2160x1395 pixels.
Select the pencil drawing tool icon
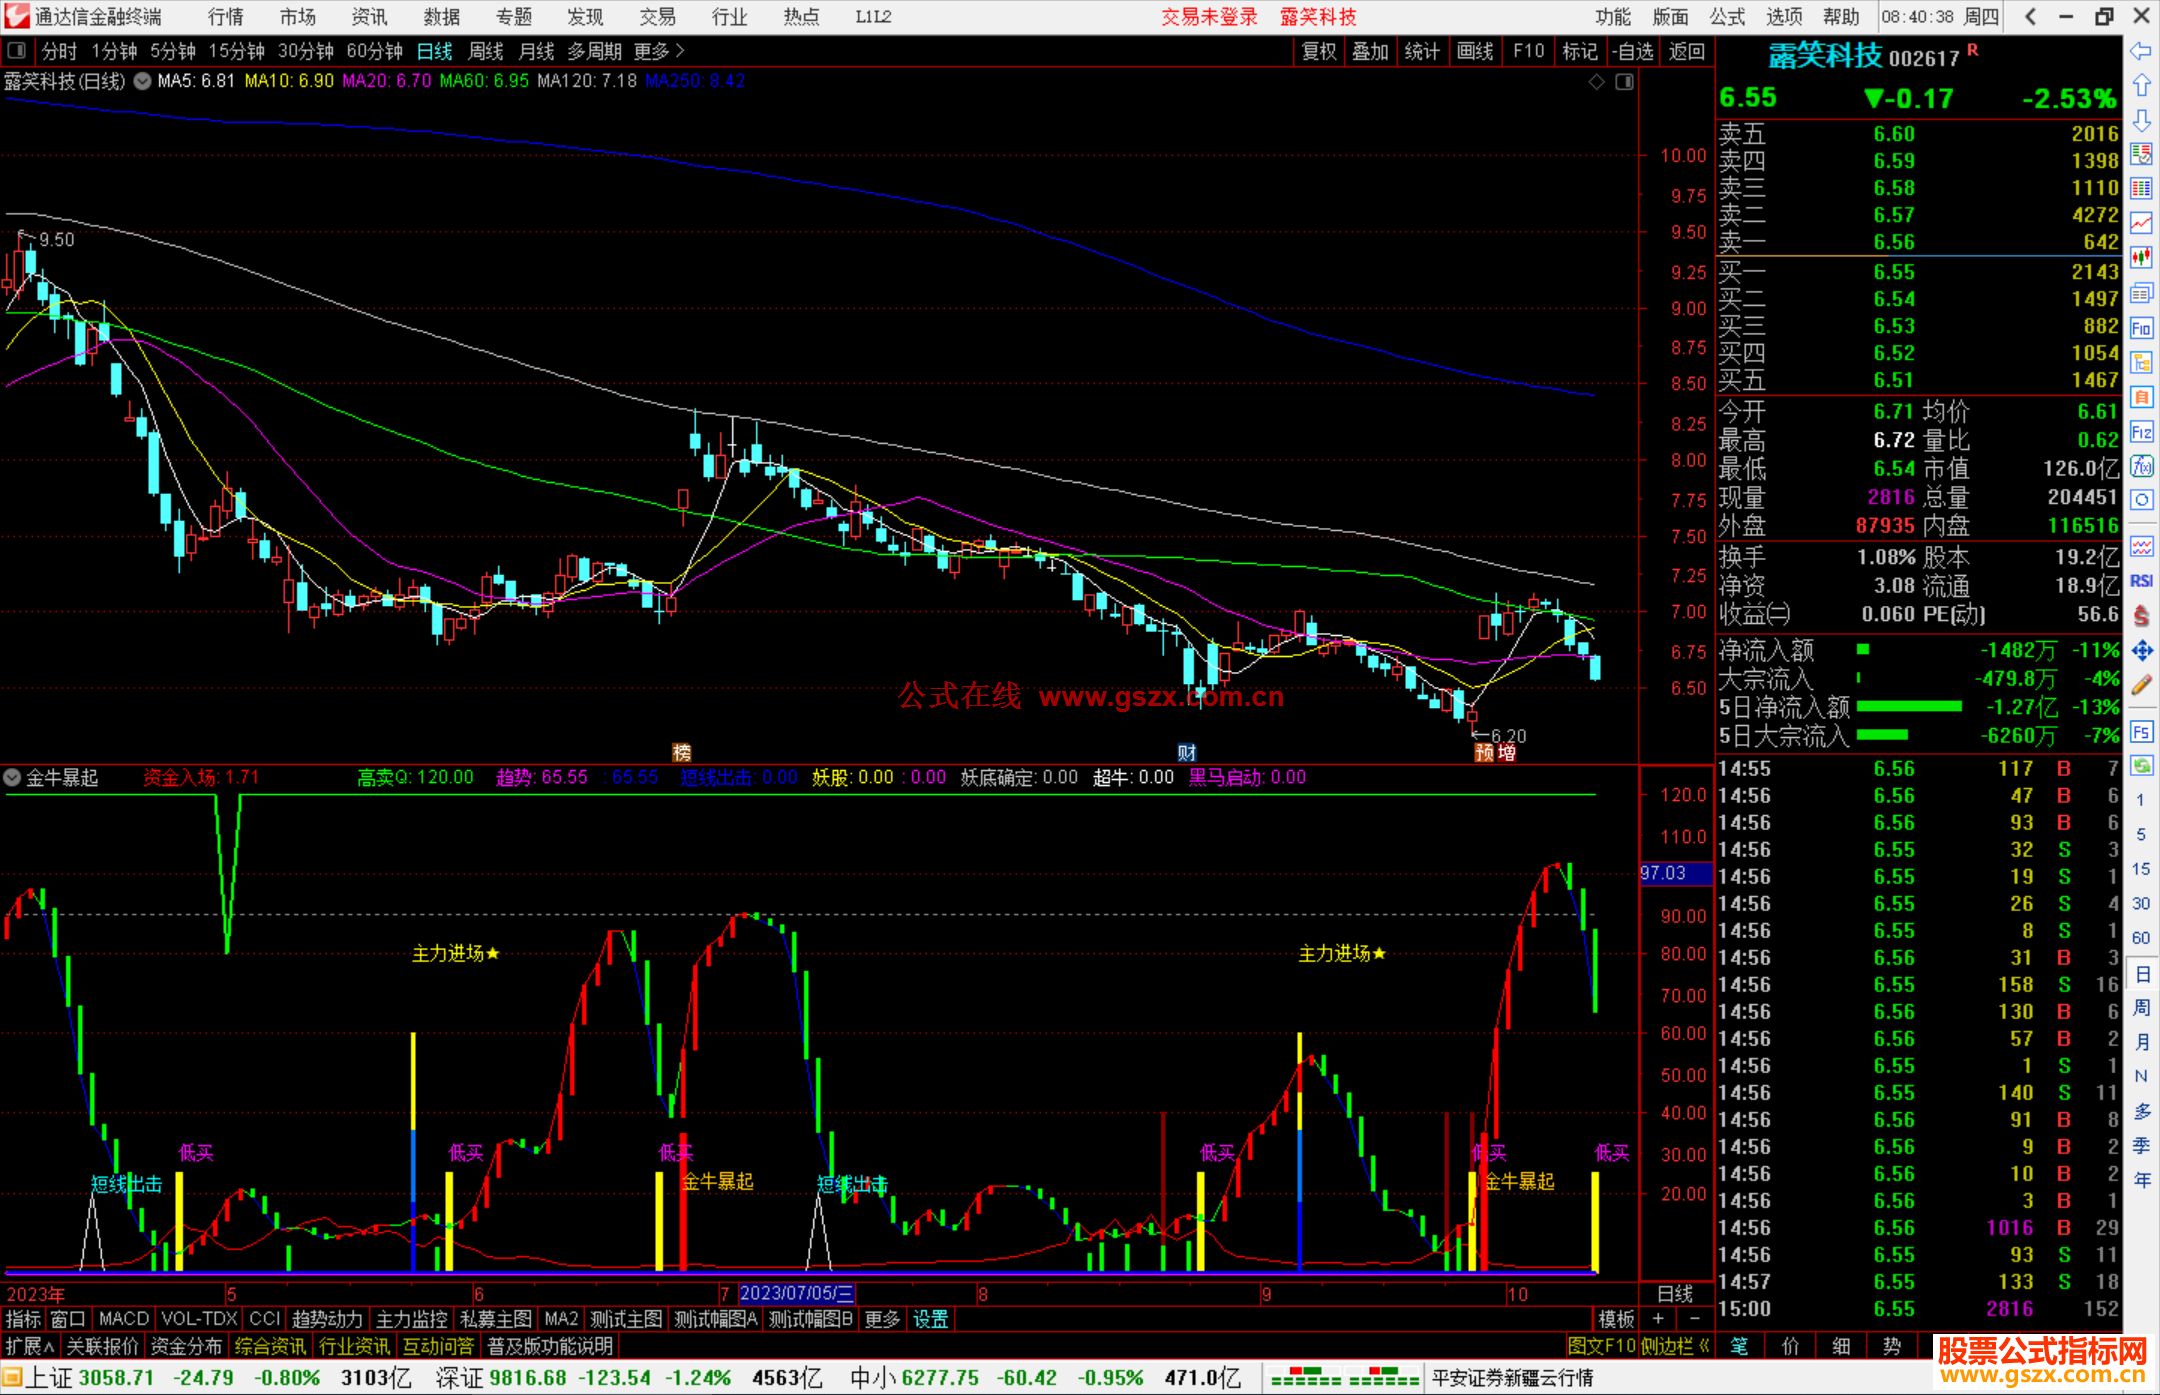2141,686
